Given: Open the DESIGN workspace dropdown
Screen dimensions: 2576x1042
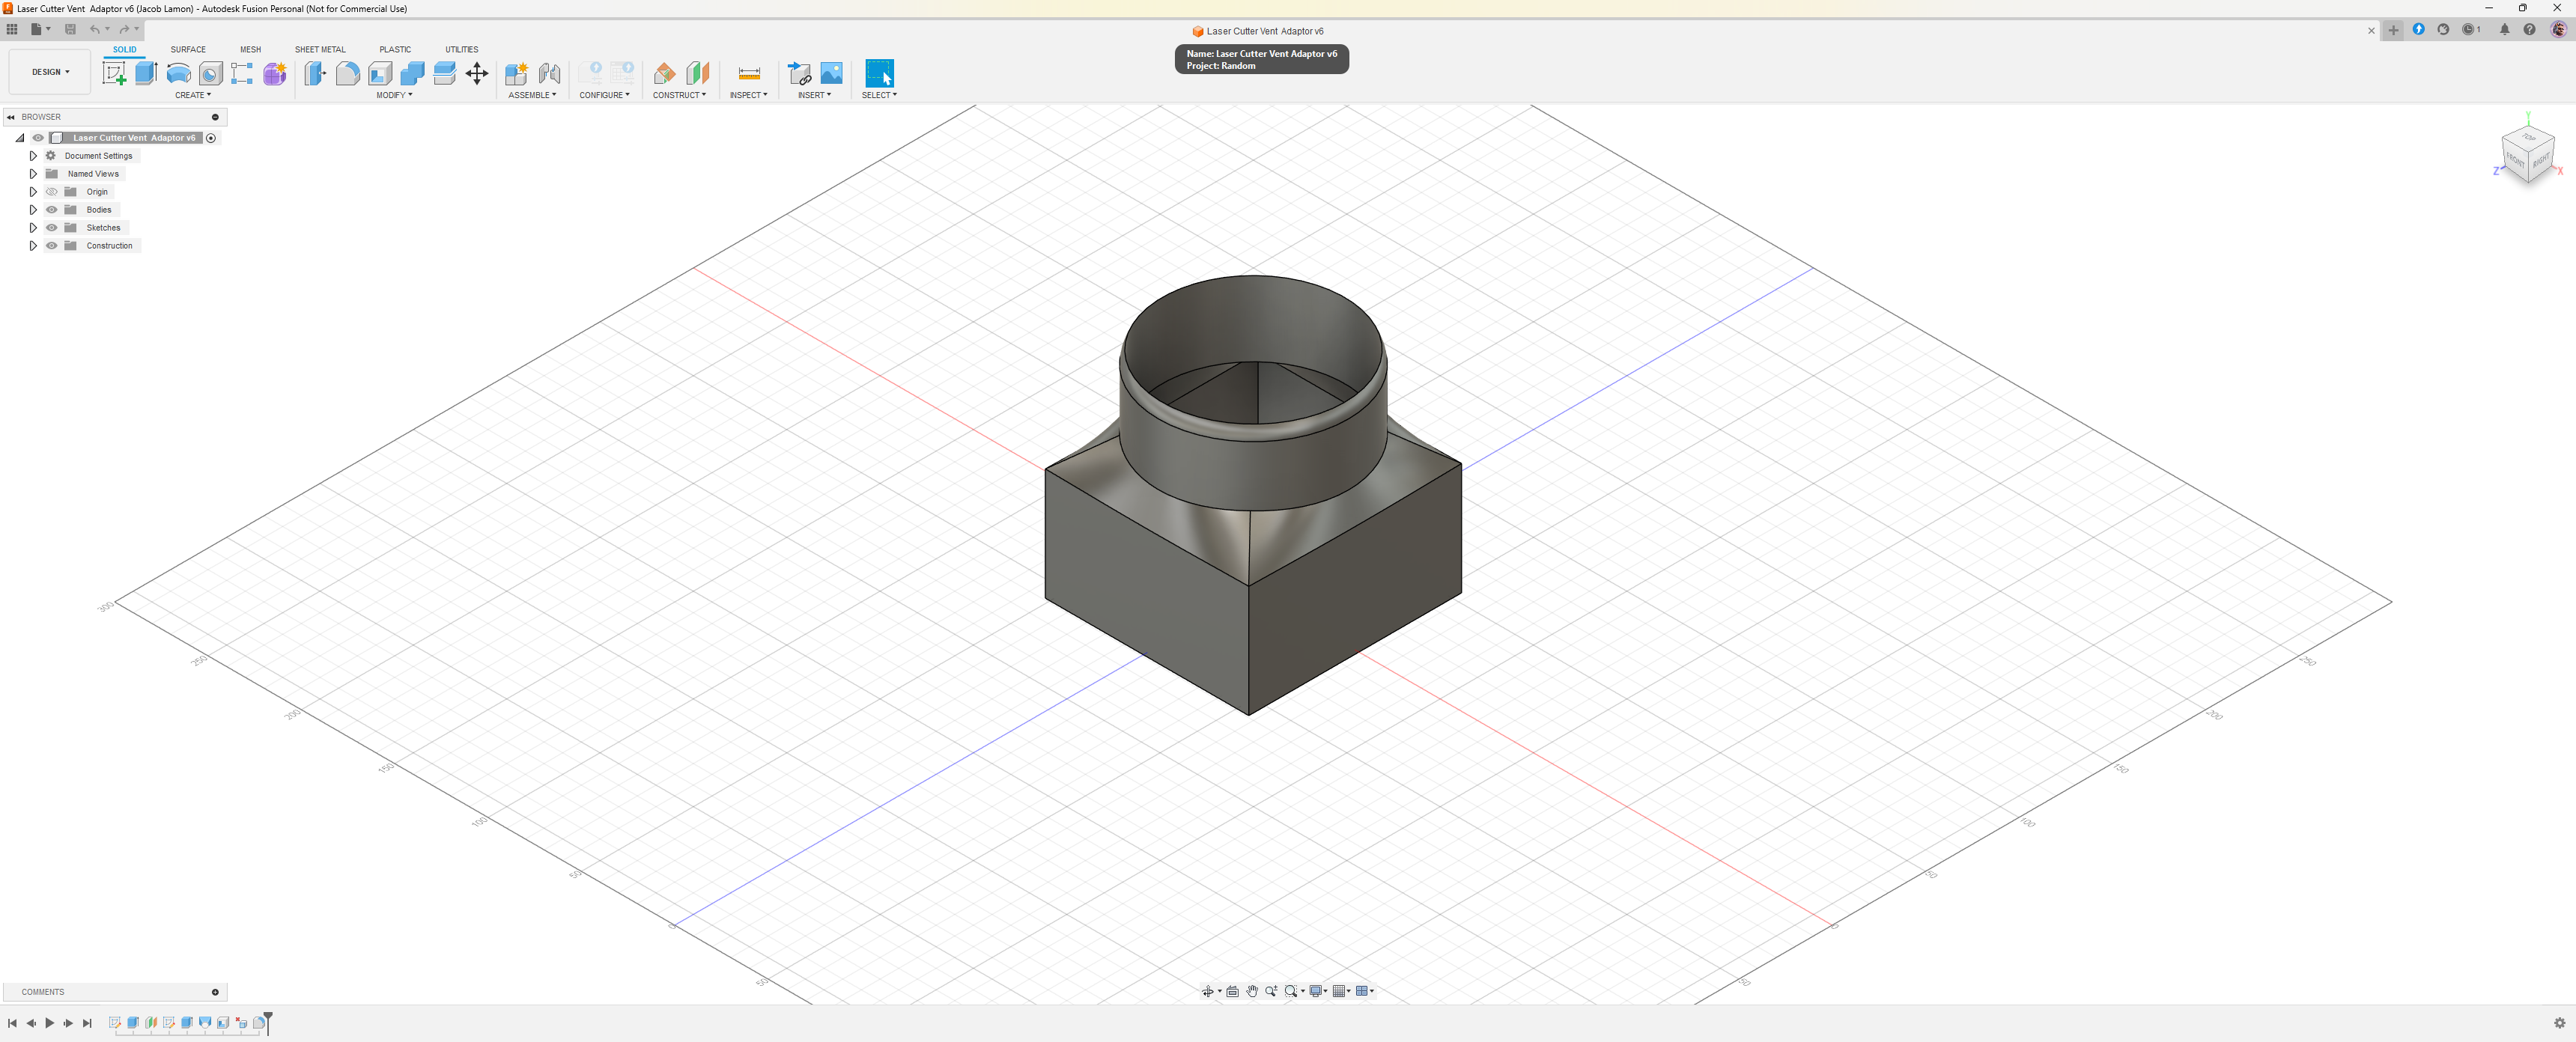Looking at the screenshot, I should pos(50,72).
